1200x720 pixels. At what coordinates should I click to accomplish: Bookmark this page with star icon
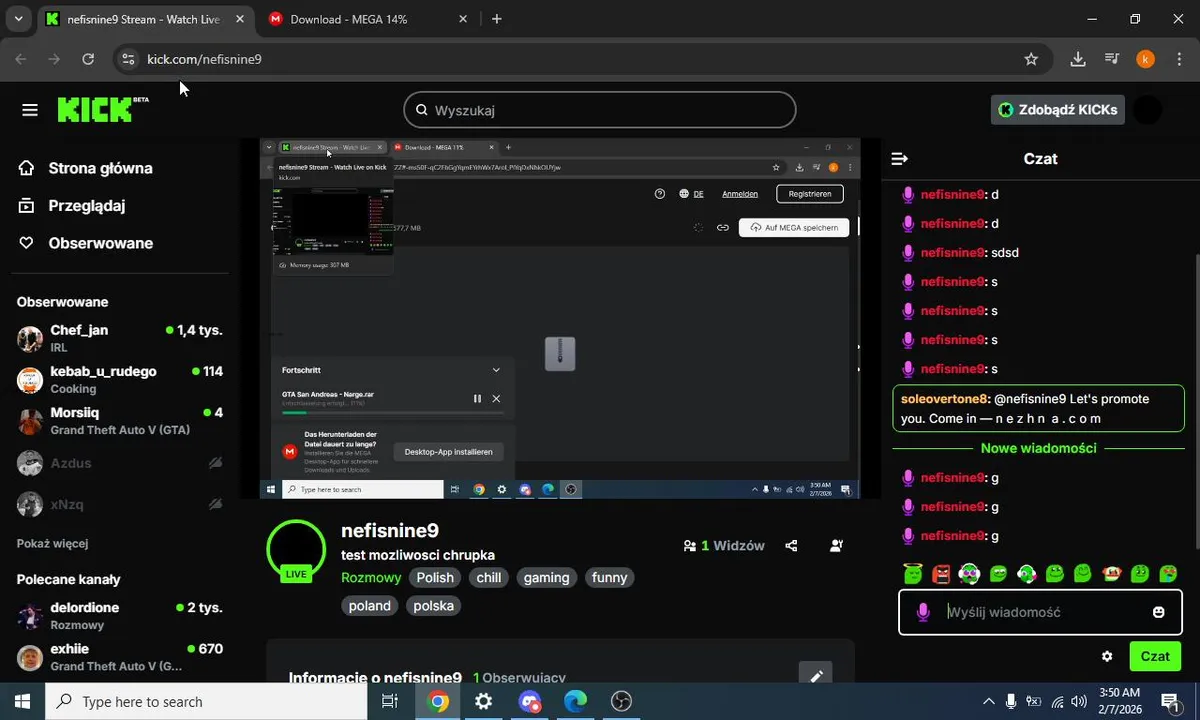1031,59
